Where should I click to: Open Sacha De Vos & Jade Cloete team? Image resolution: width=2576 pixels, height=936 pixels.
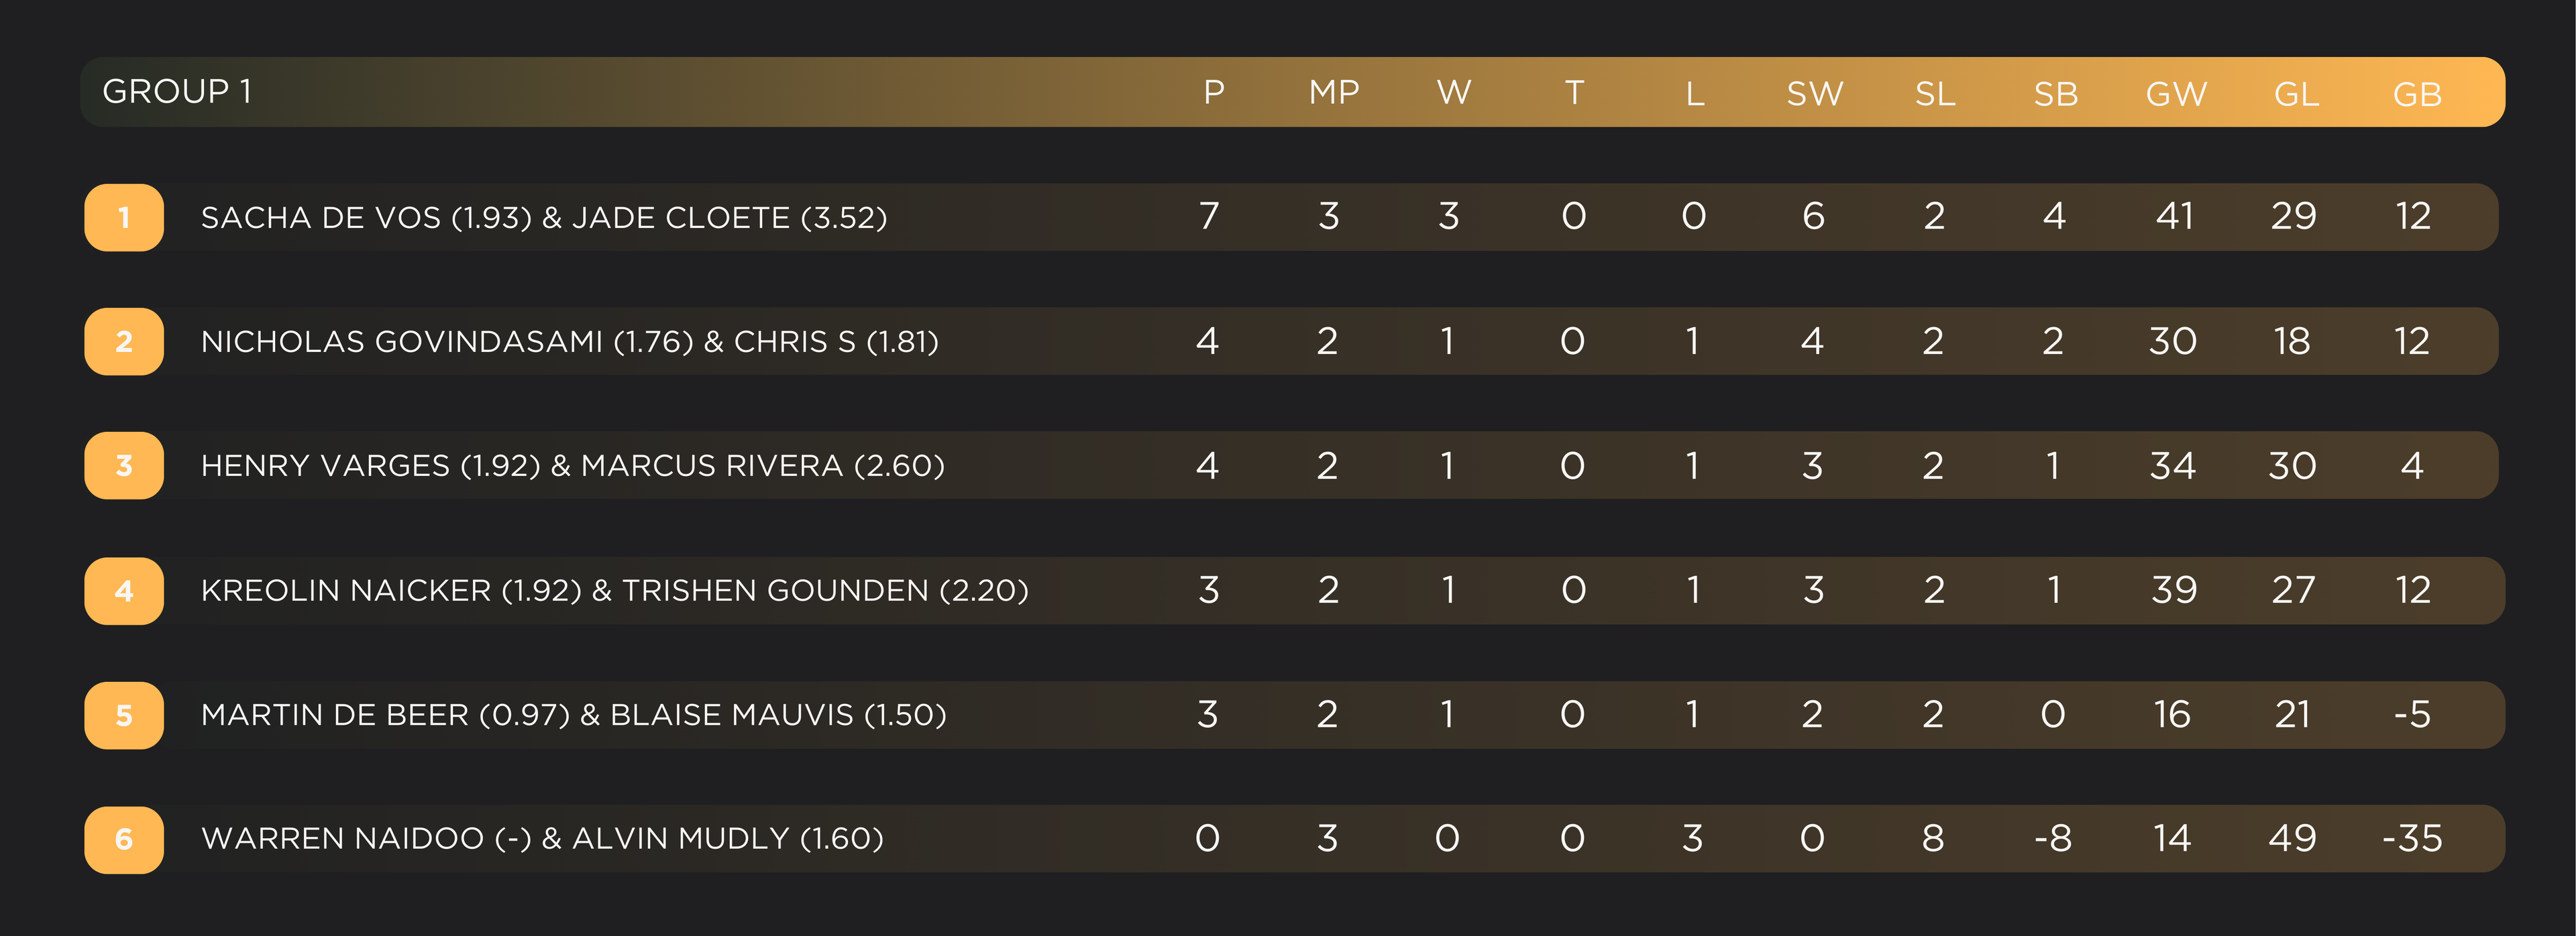[x=544, y=217]
